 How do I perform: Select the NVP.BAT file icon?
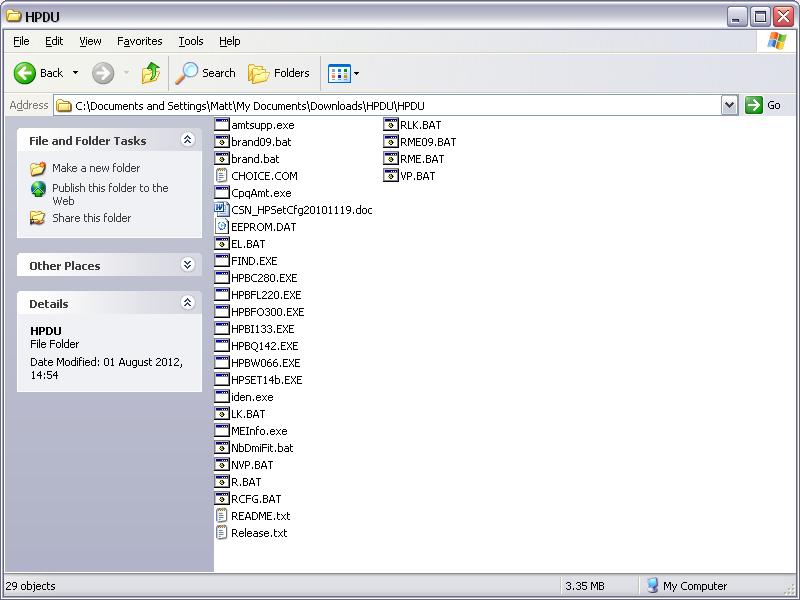(222, 465)
